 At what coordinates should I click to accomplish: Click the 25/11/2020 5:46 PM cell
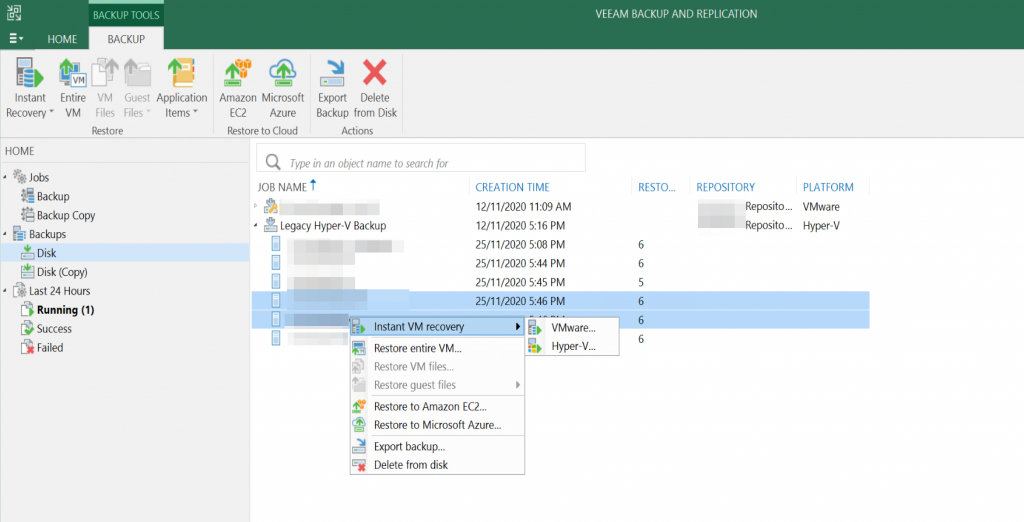[x=520, y=301]
